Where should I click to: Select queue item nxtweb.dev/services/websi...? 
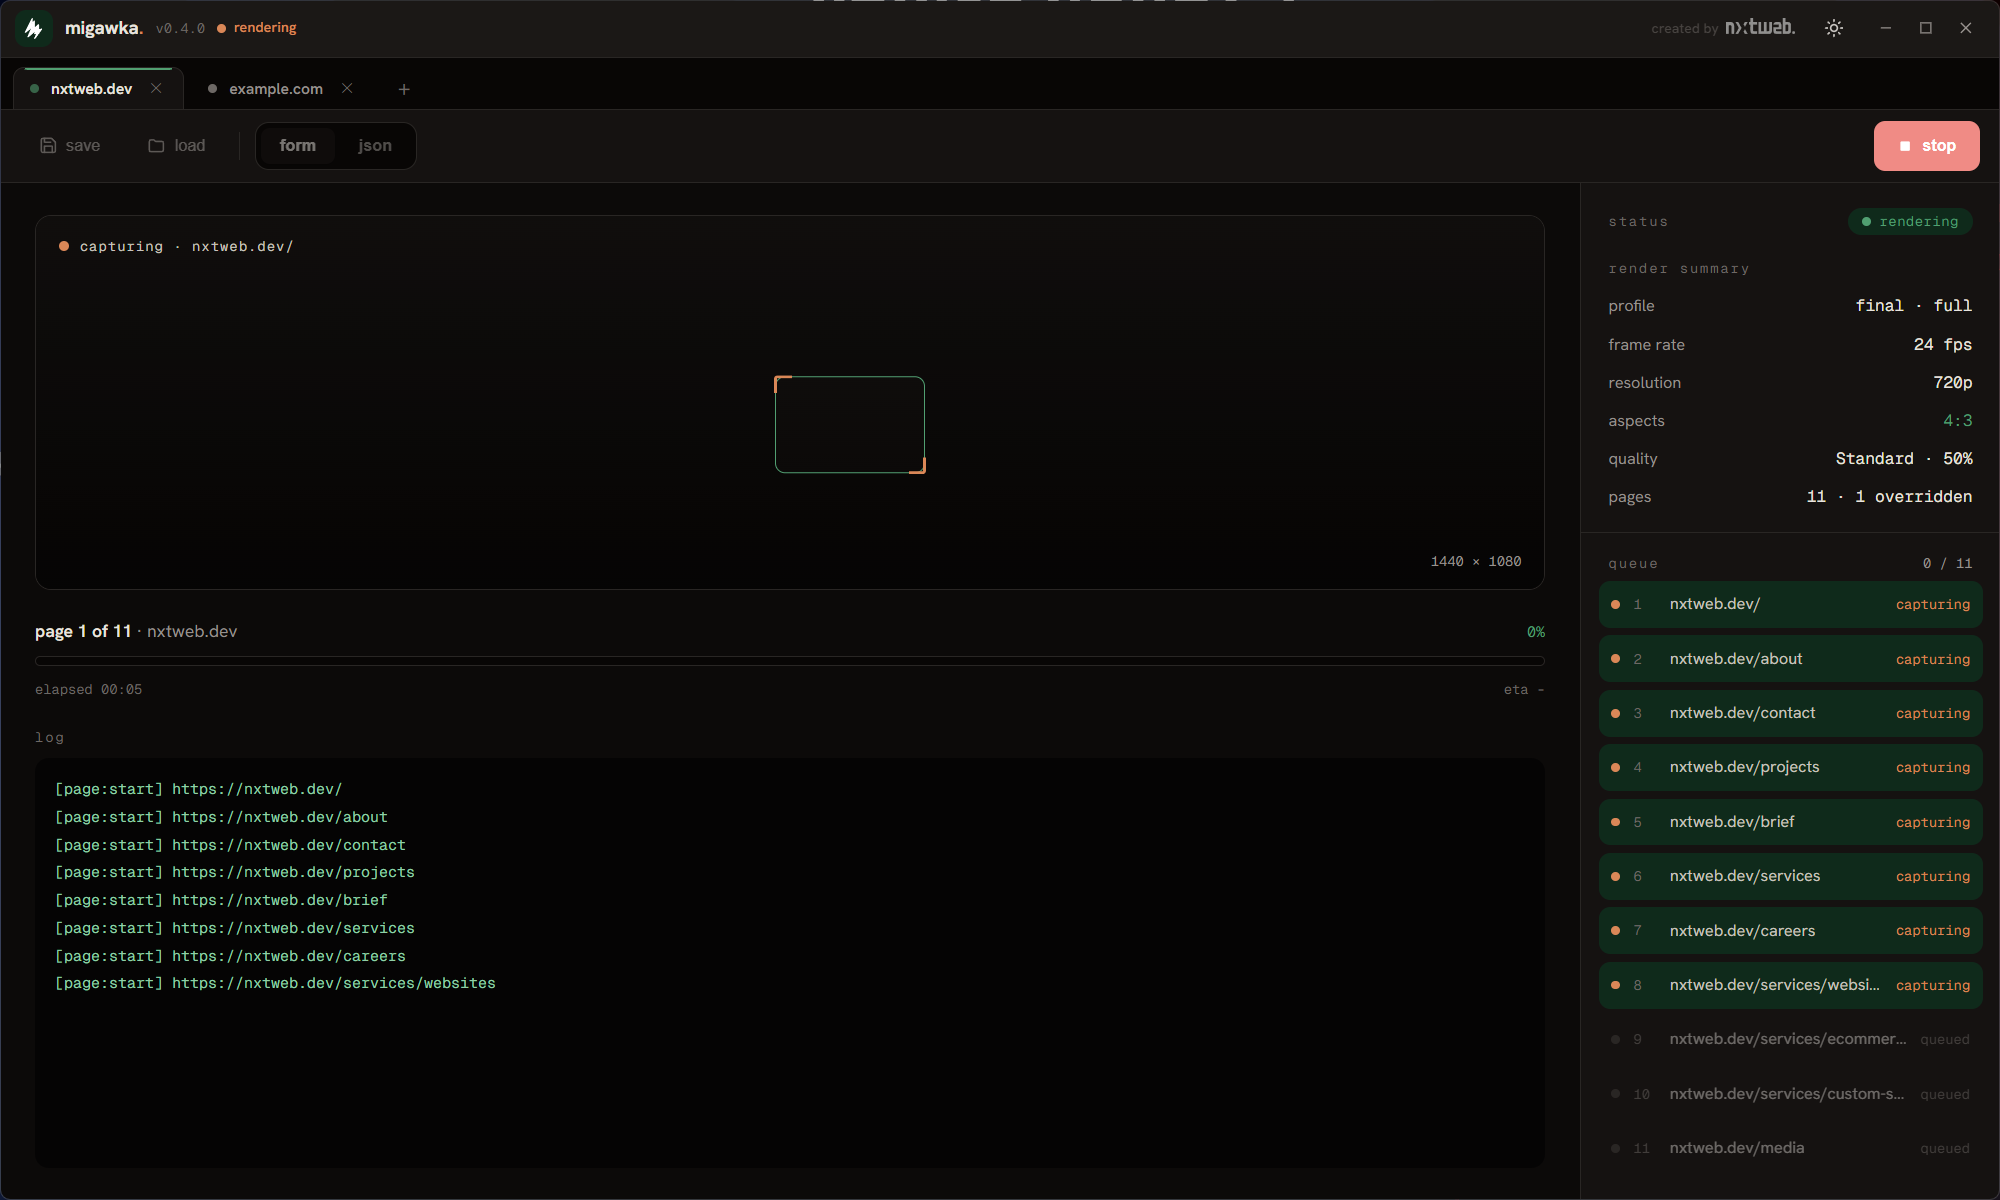click(x=1790, y=985)
